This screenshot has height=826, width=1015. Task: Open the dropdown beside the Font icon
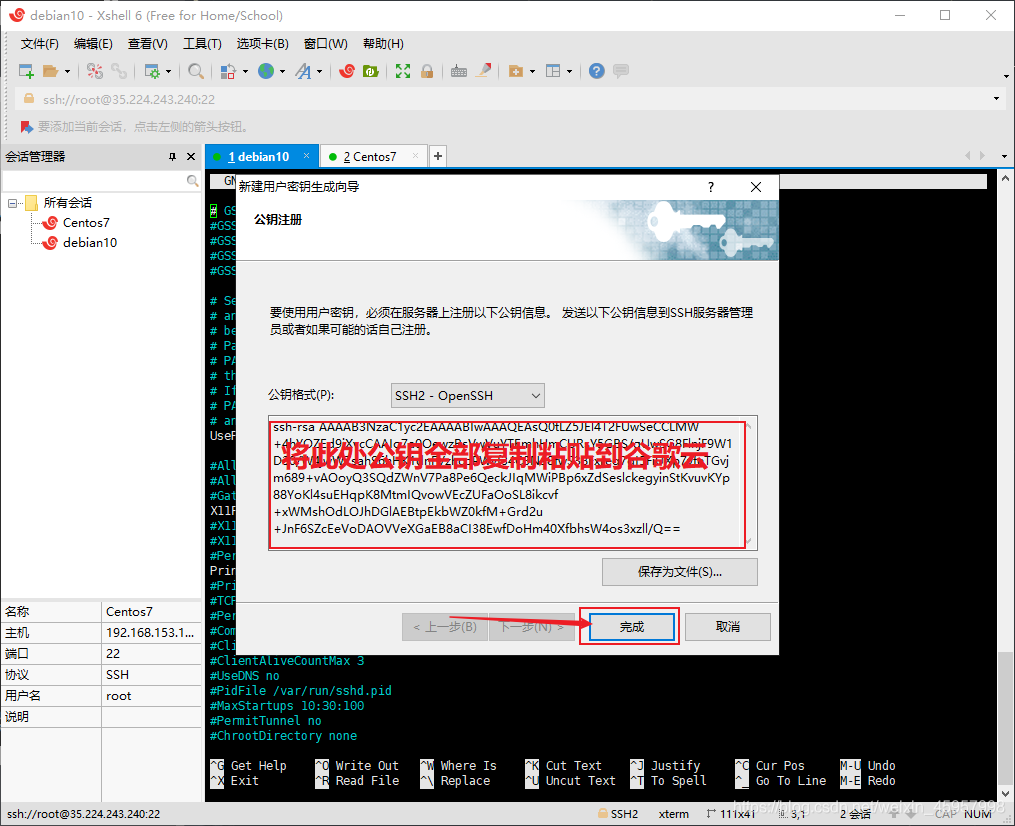pos(319,72)
